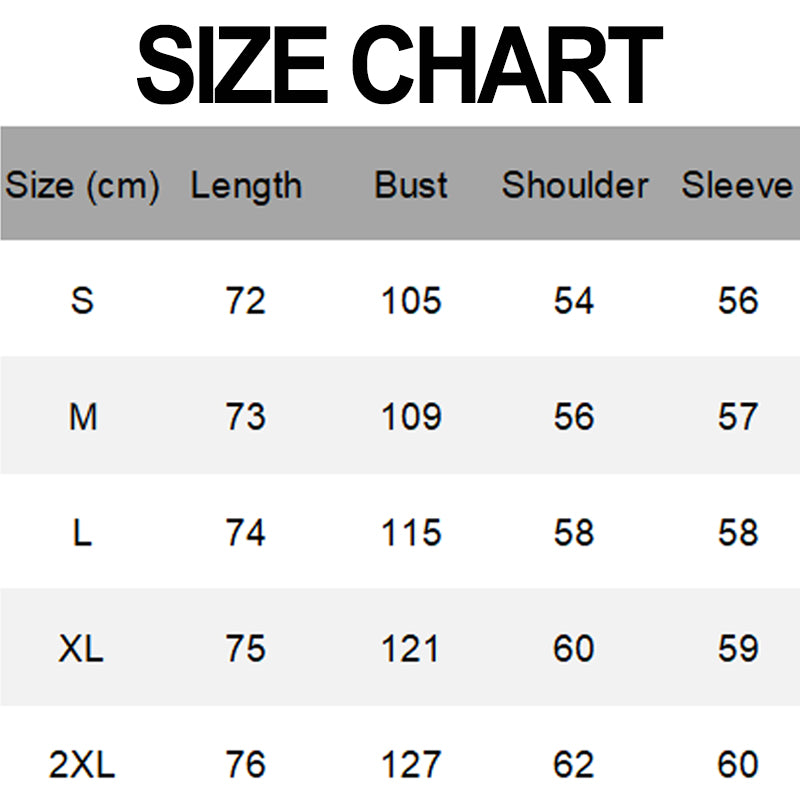
Task: Click the bust value 115 for size L
Action: point(411,533)
